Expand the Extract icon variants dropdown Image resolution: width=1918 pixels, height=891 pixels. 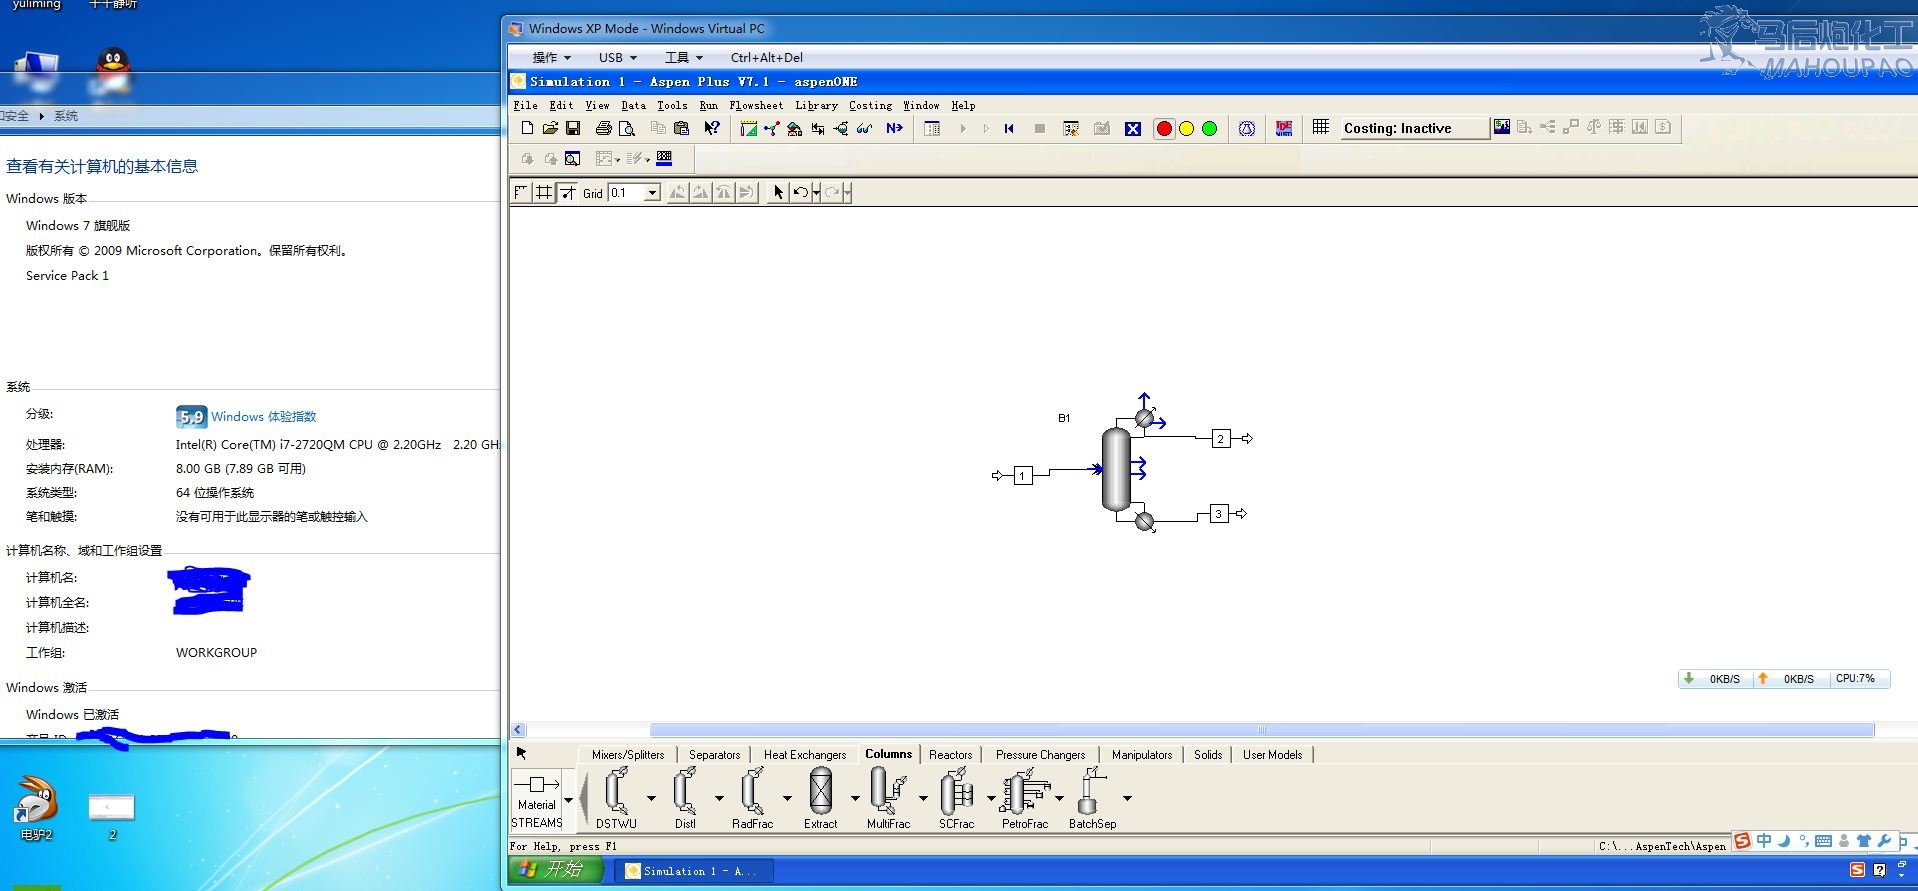coord(855,798)
